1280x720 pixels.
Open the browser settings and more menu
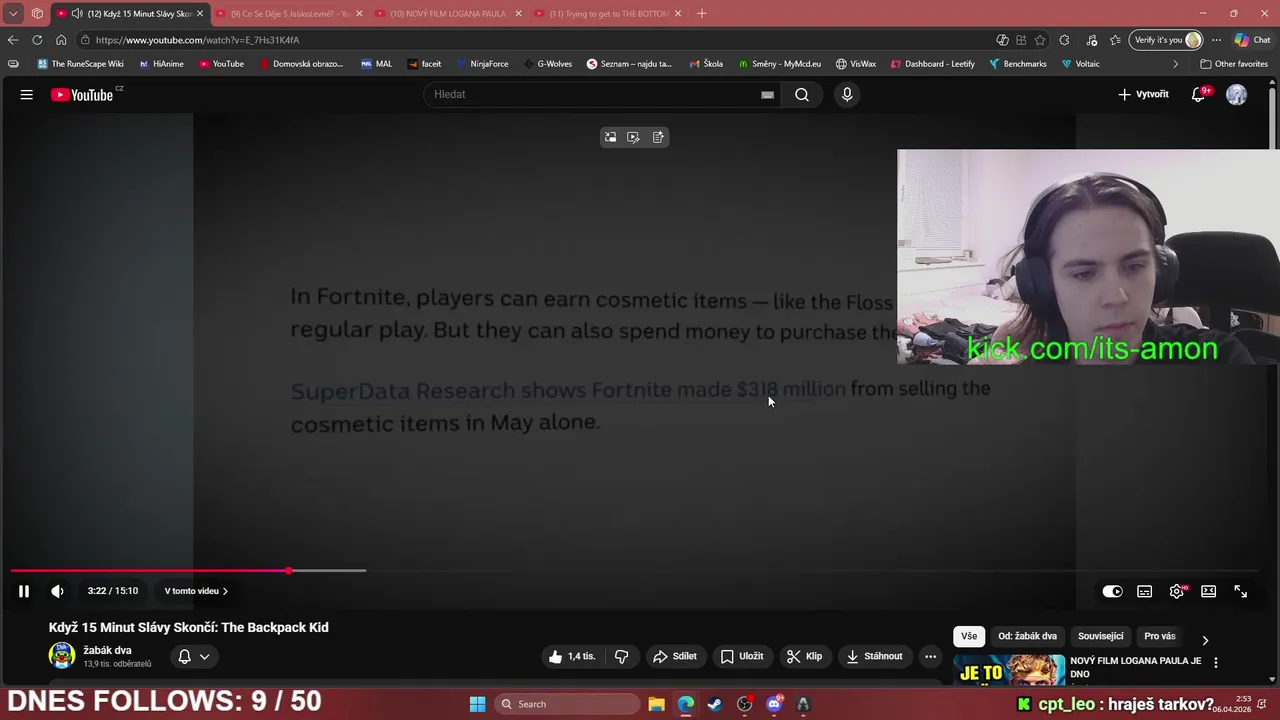[x=1216, y=40]
